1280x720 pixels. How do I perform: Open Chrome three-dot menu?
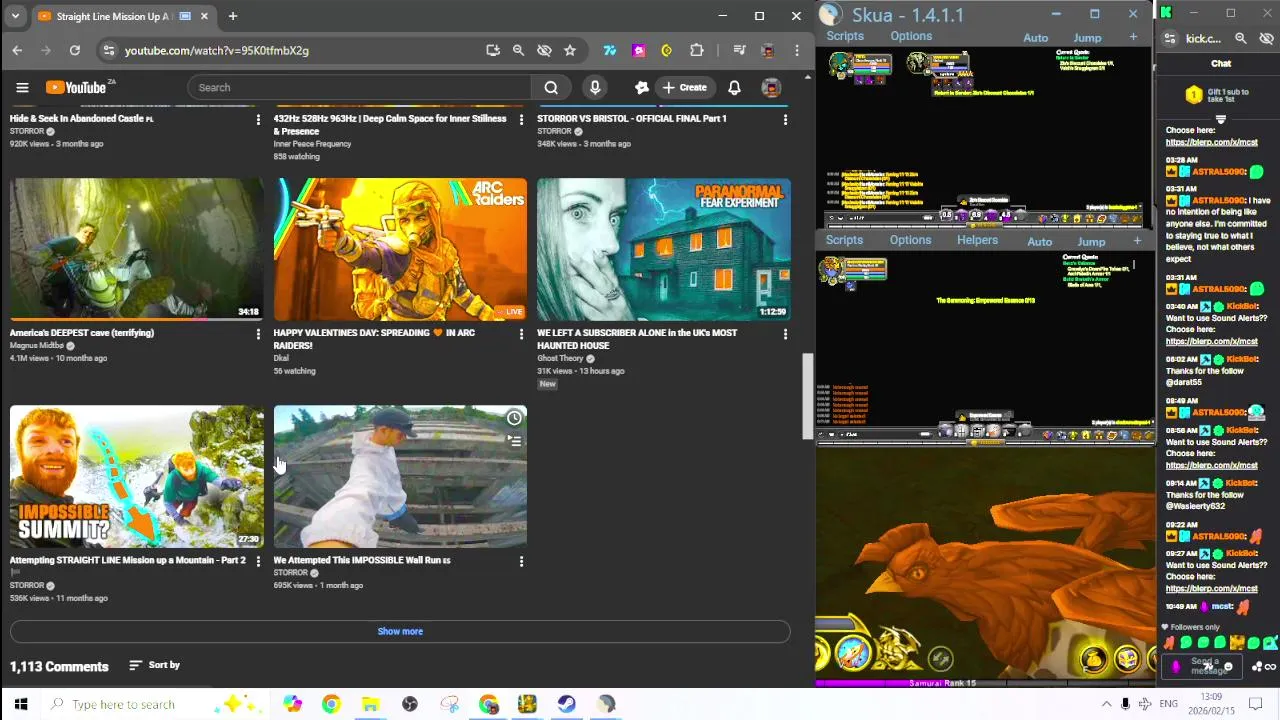(797, 50)
